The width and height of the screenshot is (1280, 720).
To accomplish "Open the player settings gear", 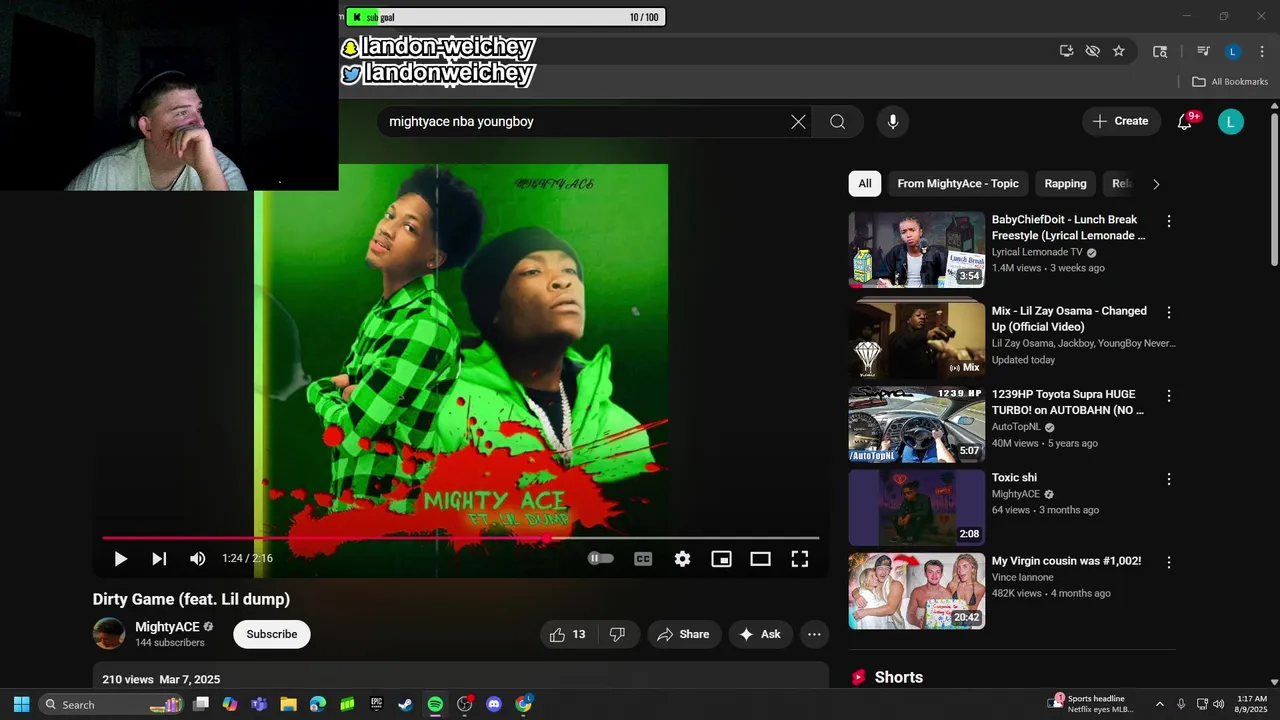I will (682, 559).
